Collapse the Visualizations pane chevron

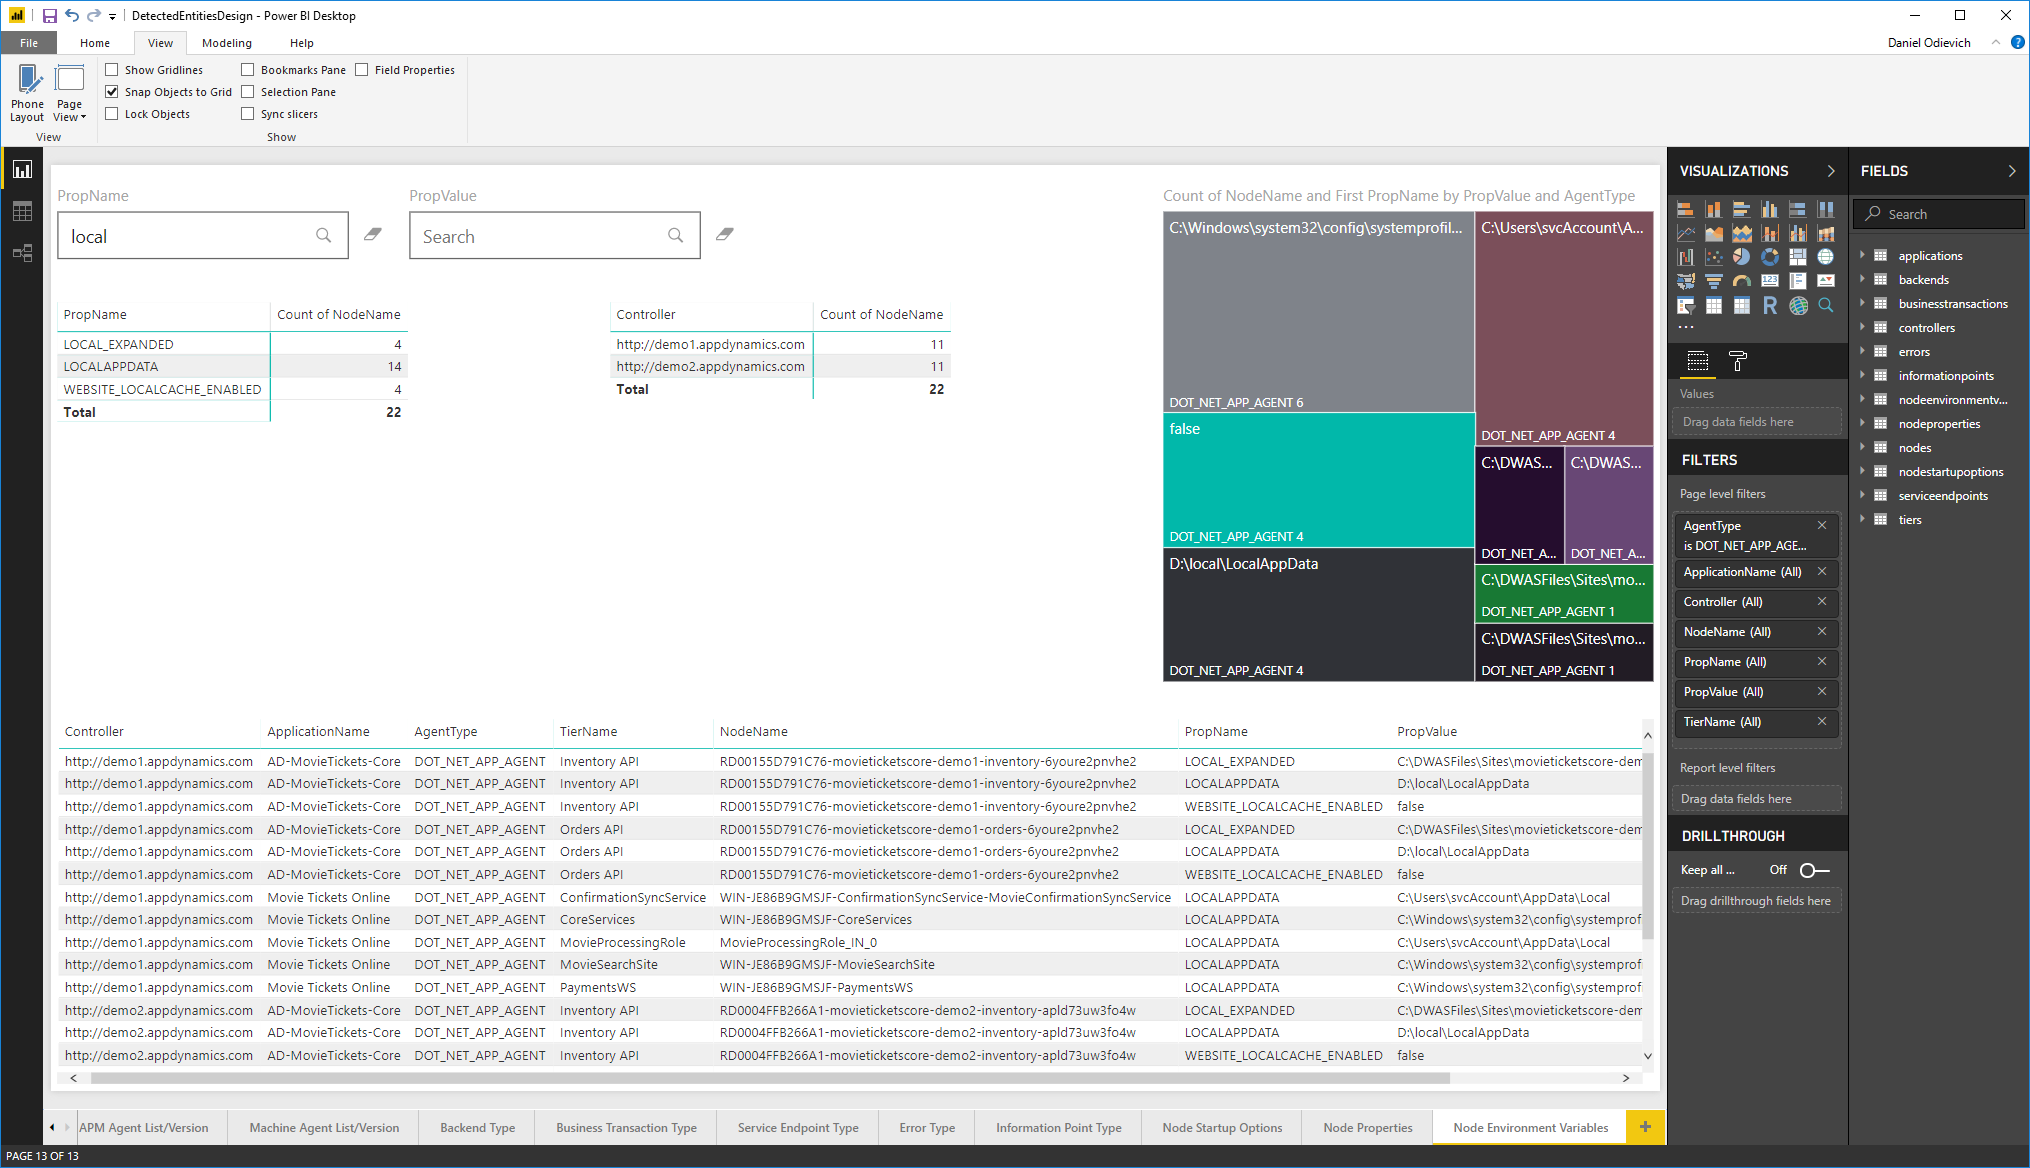(1831, 171)
